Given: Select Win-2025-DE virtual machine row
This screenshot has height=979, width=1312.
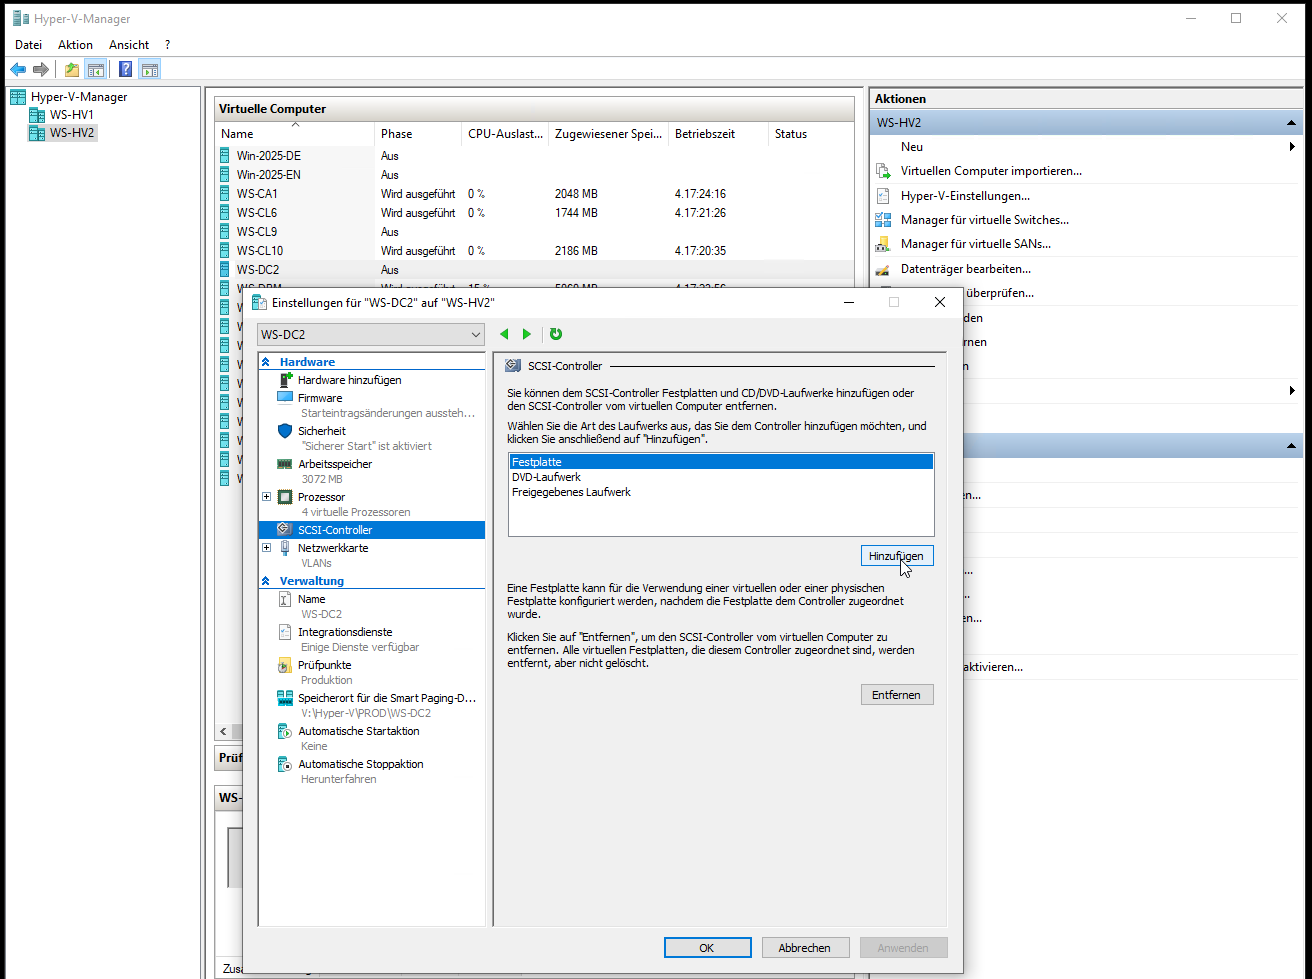Looking at the screenshot, I should 535,156.
